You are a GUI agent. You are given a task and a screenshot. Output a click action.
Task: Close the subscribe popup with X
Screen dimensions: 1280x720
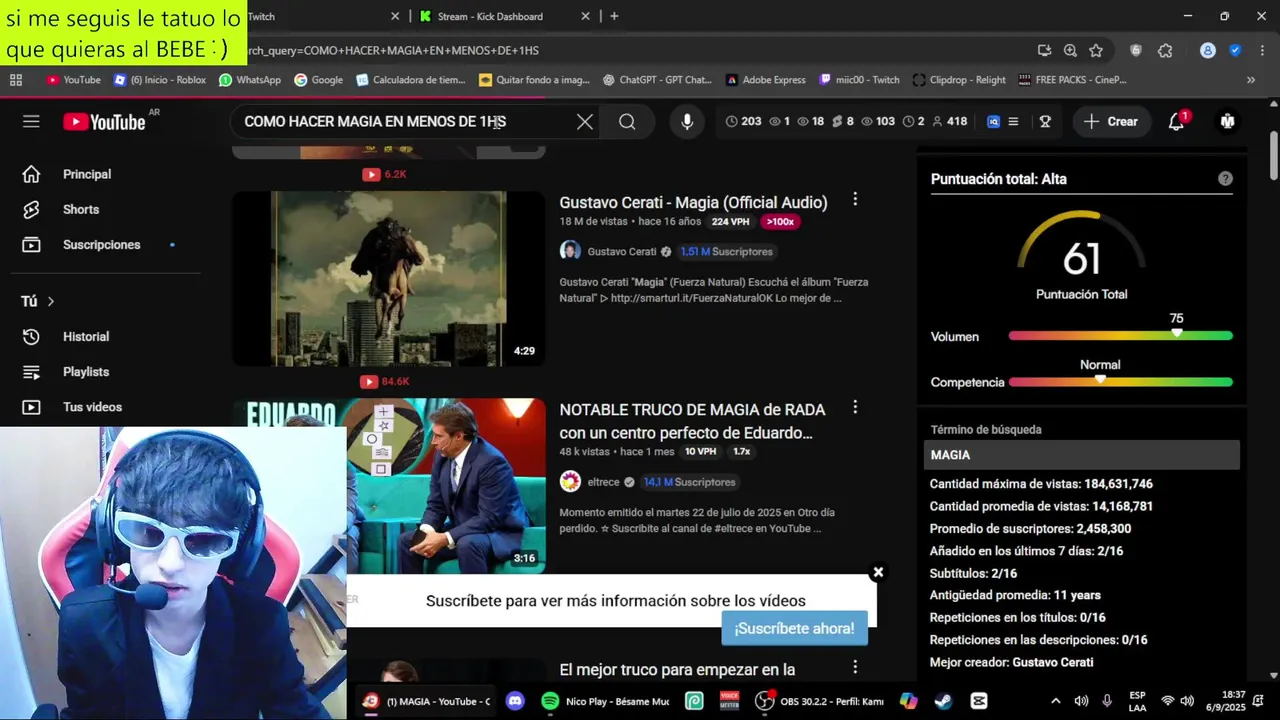point(878,572)
